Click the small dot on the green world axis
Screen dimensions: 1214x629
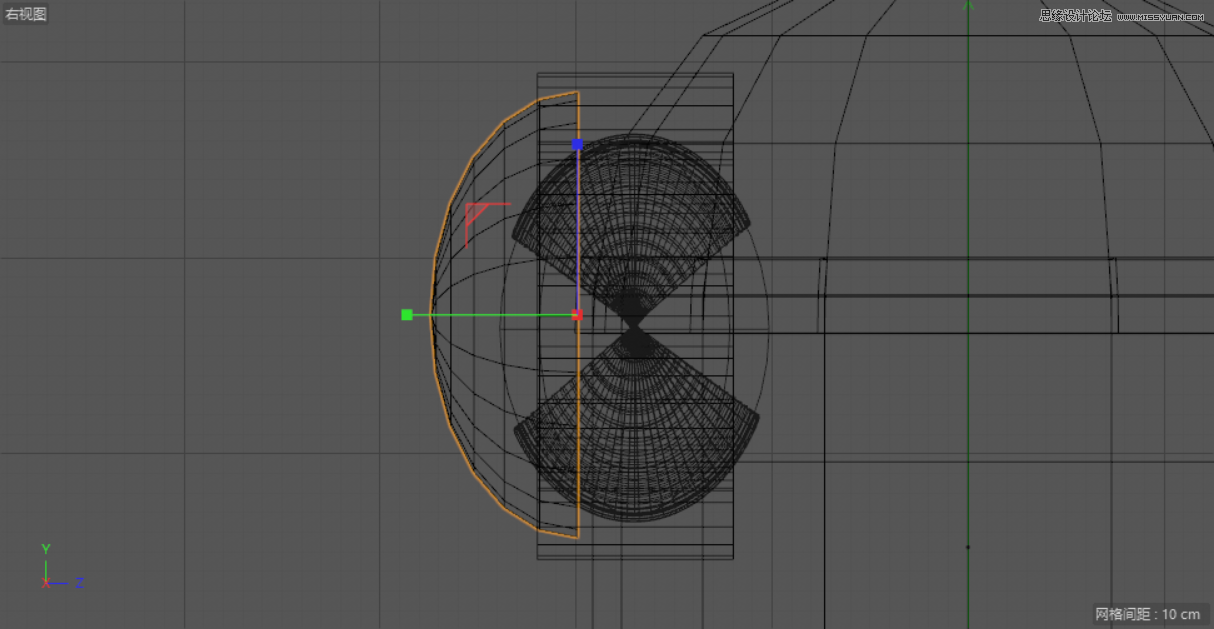click(968, 547)
